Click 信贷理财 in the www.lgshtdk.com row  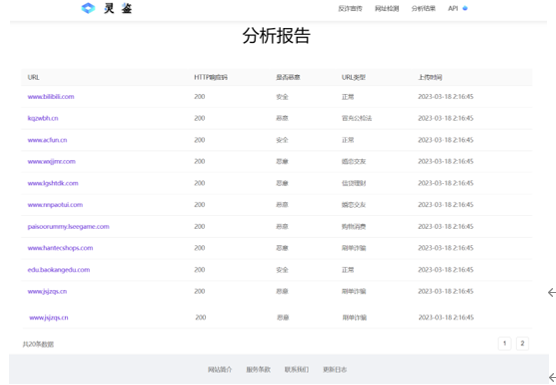click(354, 183)
